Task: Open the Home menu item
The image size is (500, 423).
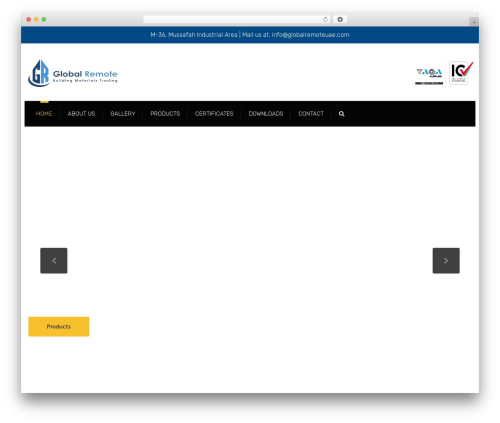Action: click(44, 114)
